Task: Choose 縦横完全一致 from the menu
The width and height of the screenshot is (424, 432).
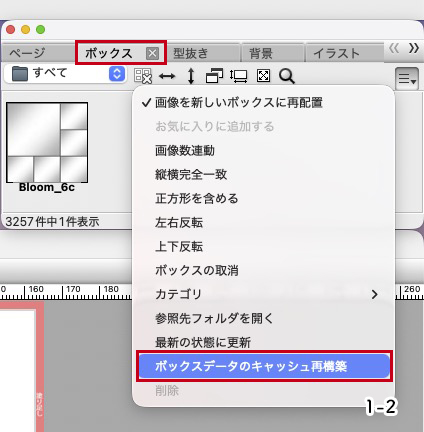Action: tap(263, 174)
